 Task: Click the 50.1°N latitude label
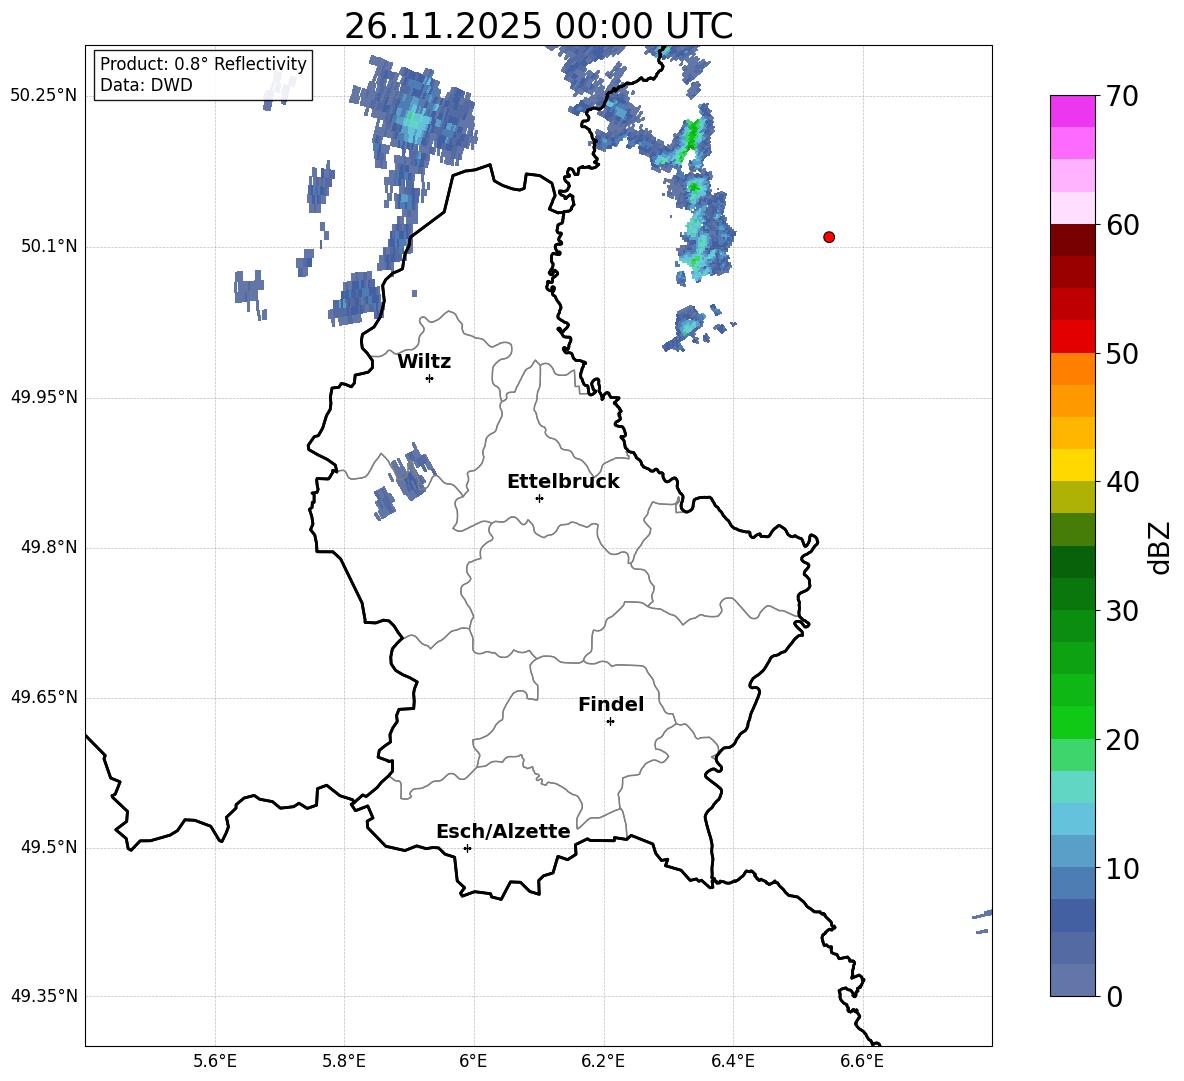tap(49, 247)
